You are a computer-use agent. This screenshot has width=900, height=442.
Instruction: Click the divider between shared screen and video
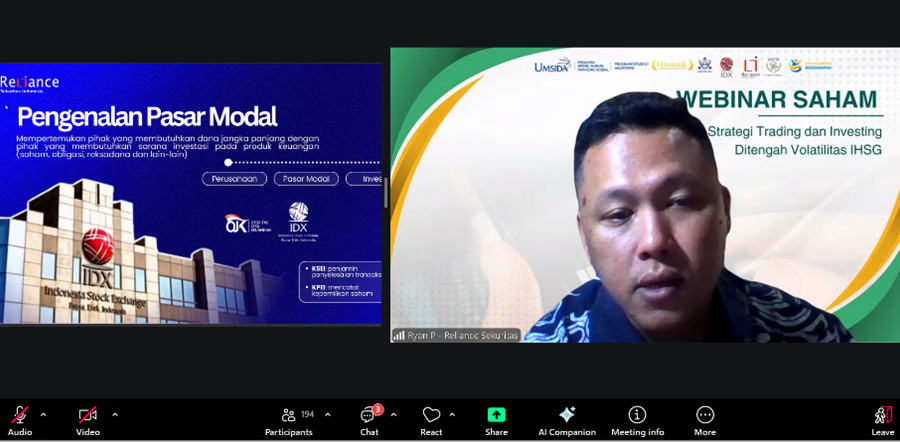386,193
